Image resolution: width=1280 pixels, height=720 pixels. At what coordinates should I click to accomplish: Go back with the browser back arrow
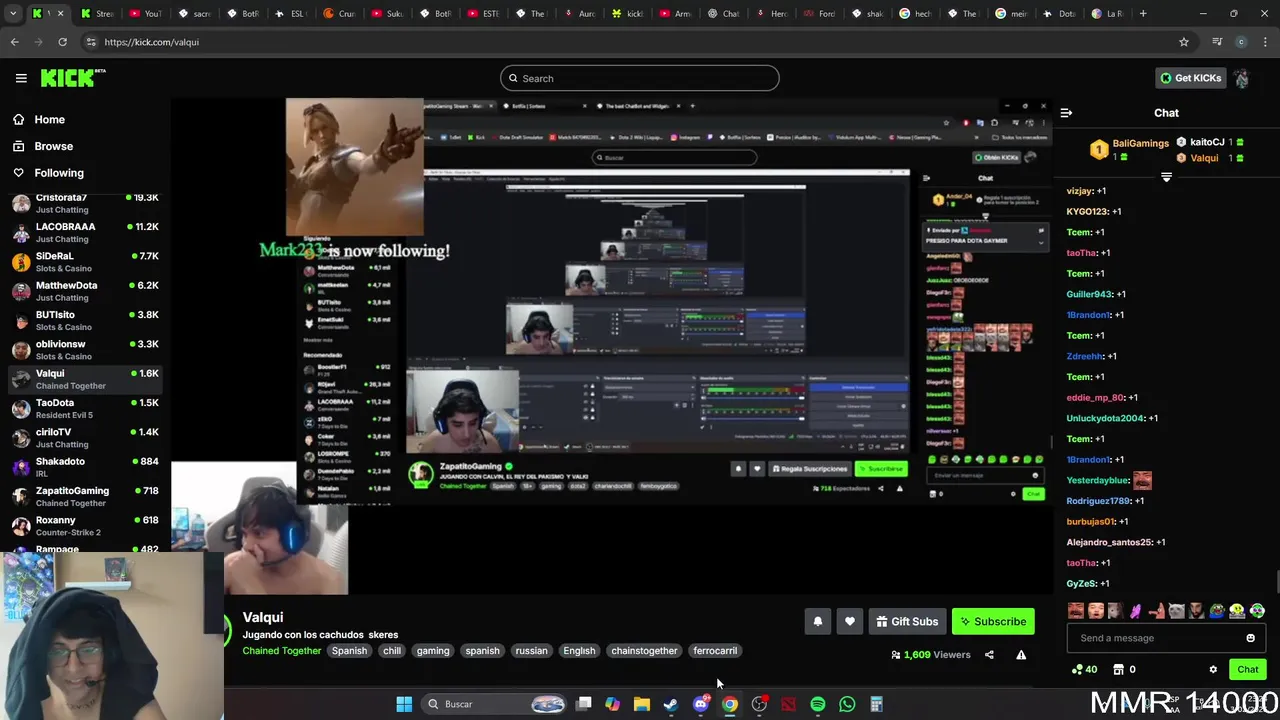click(14, 42)
